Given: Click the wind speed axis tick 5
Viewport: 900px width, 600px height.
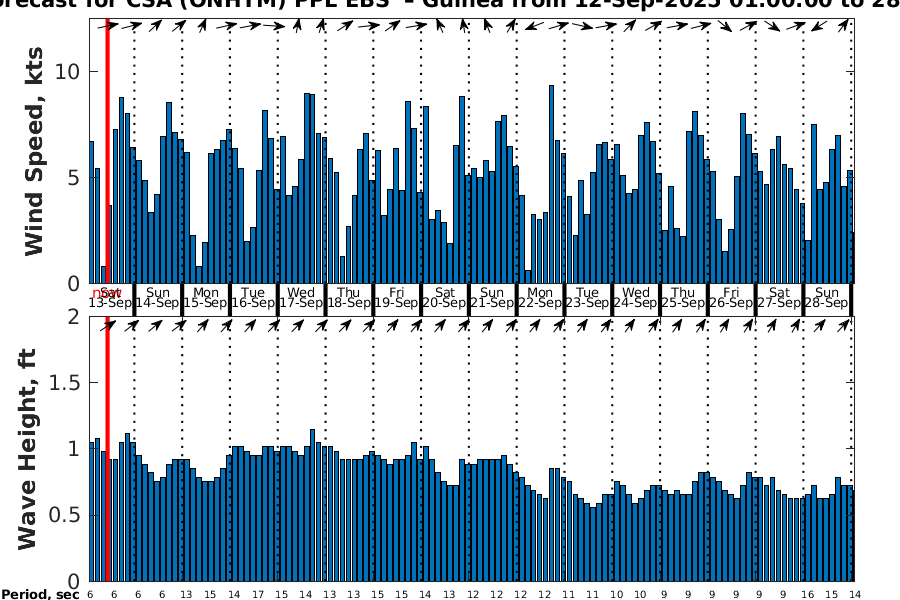Looking at the screenshot, I should pyautogui.click(x=74, y=177).
